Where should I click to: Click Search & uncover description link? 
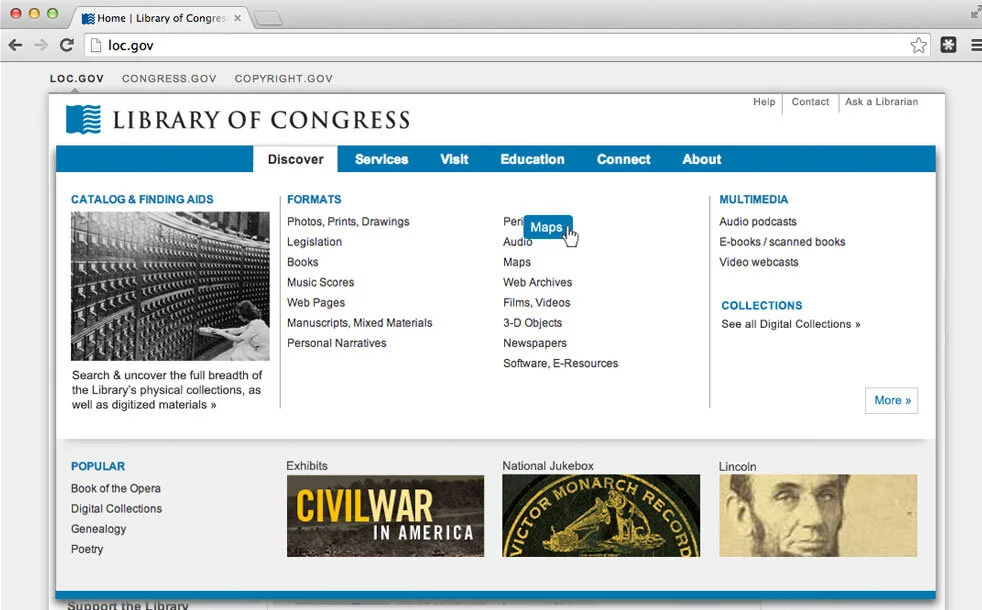pos(167,390)
